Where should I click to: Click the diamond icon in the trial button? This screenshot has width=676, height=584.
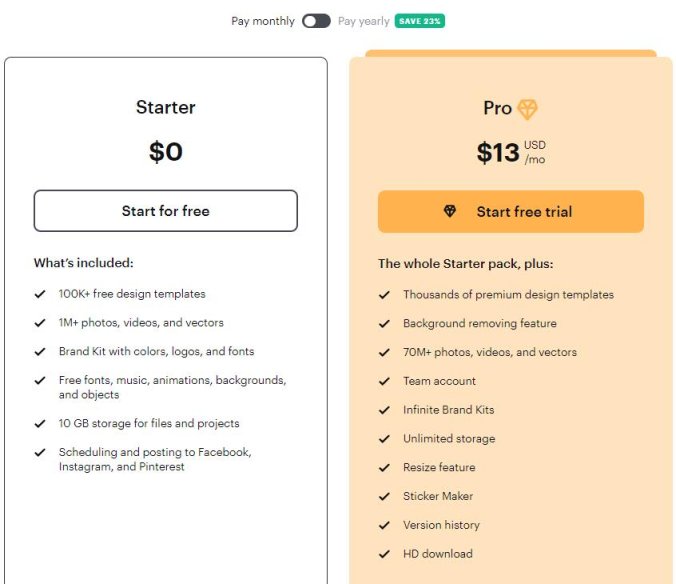(450, 212)
